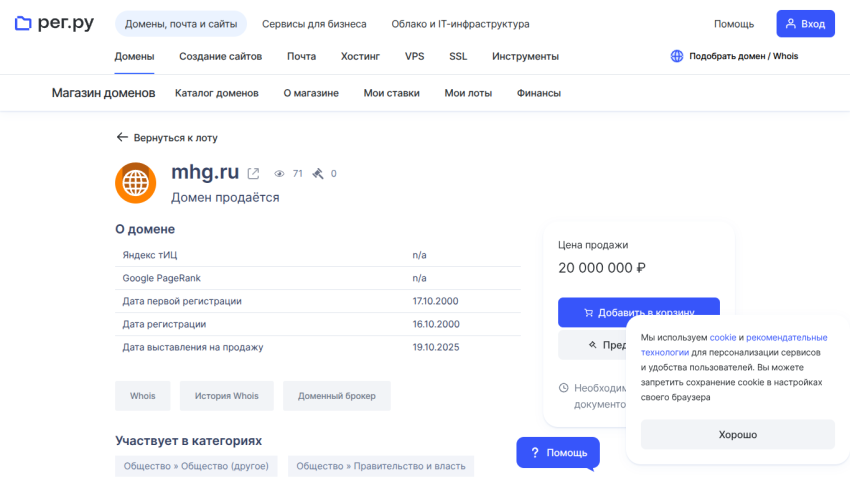
Task: Click price 20 000 000 ₽
Action: (602, 268)
